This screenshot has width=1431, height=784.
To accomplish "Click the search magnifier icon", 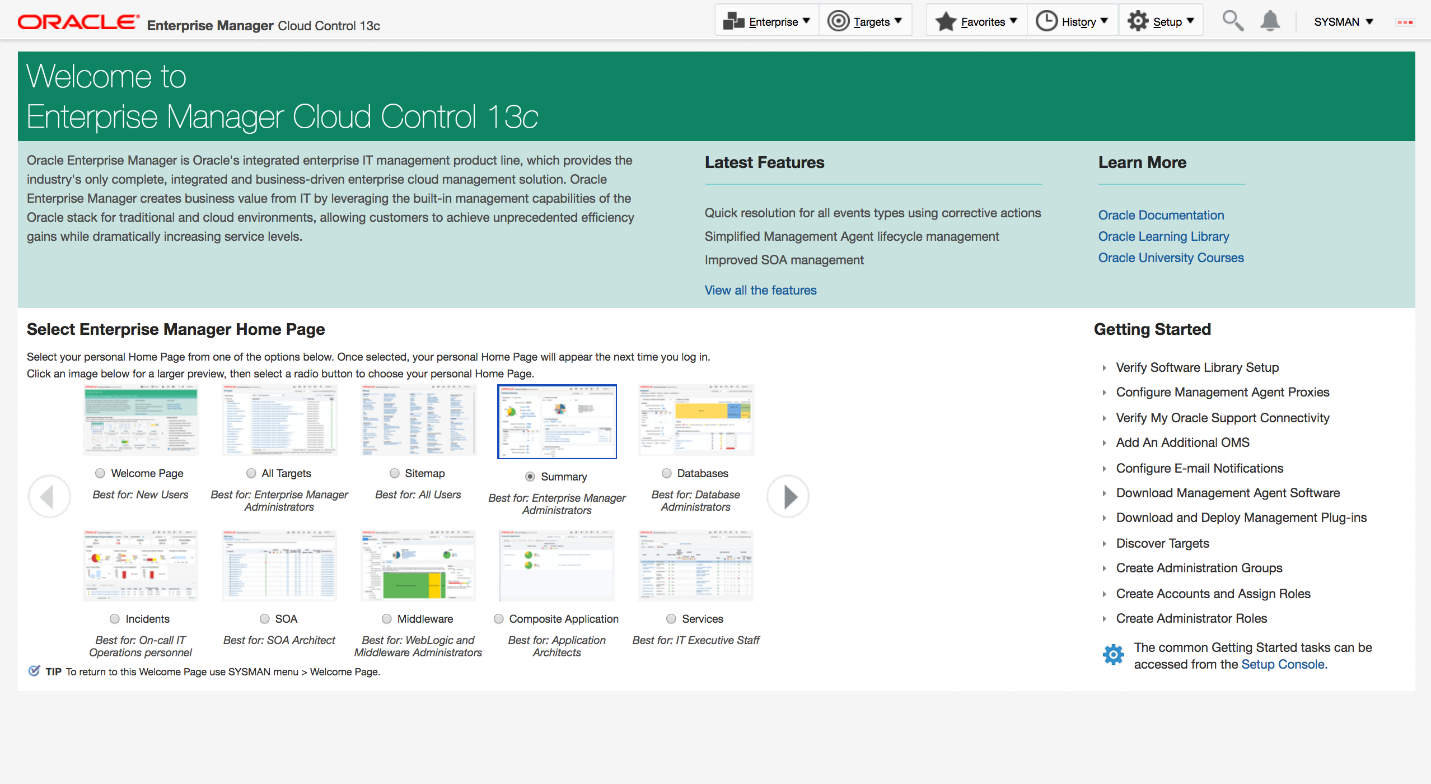I will click(x=1233, y=21).
